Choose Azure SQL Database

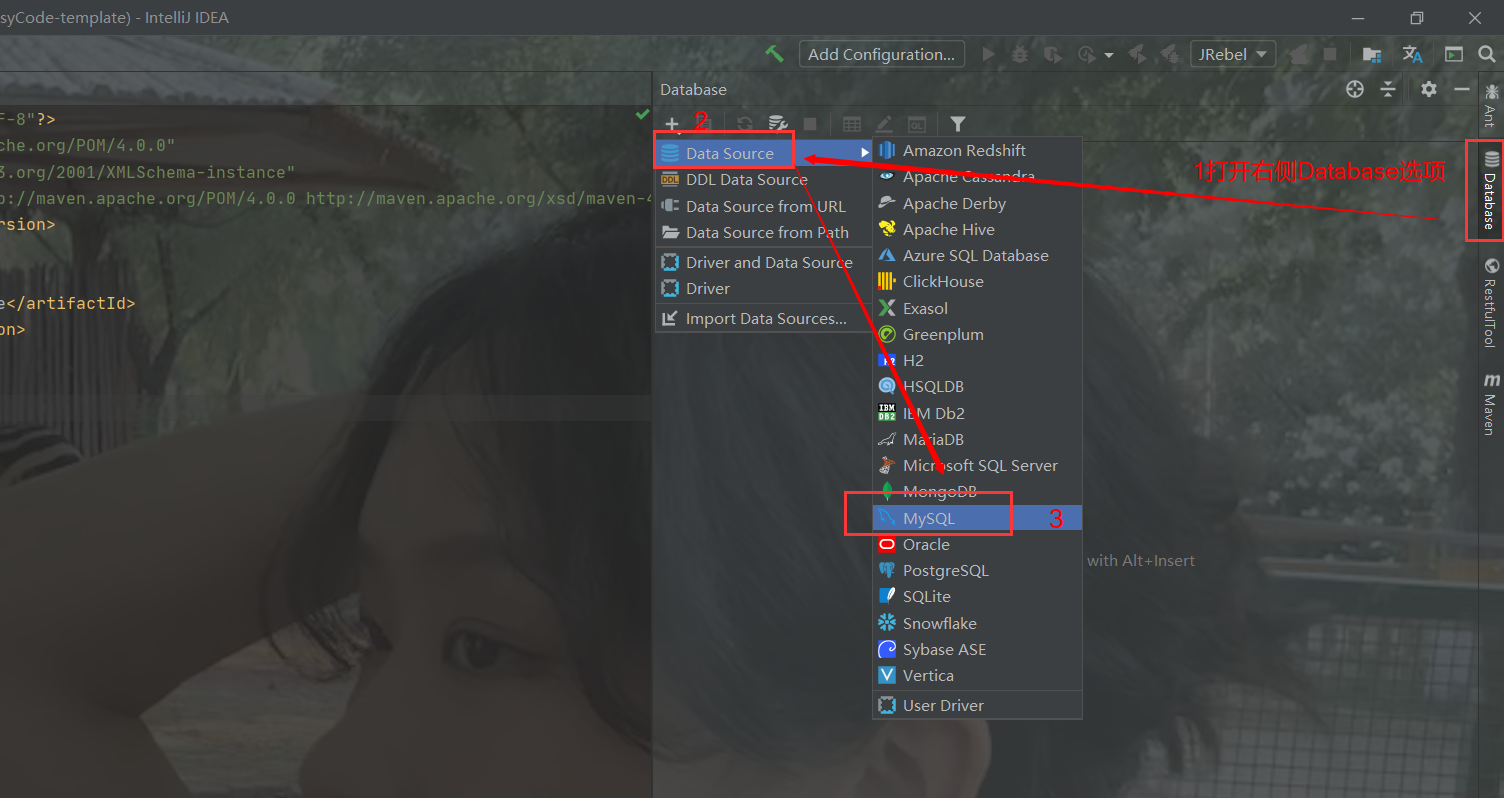point(977,255)
